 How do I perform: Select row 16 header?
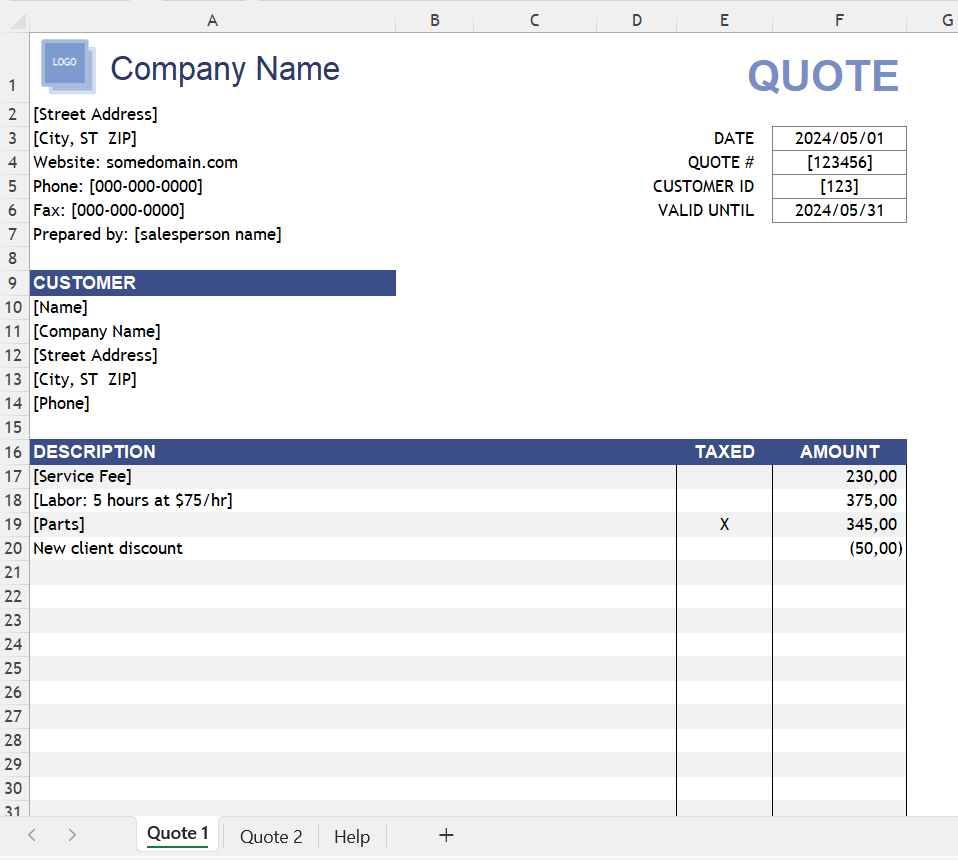[13, 452]
